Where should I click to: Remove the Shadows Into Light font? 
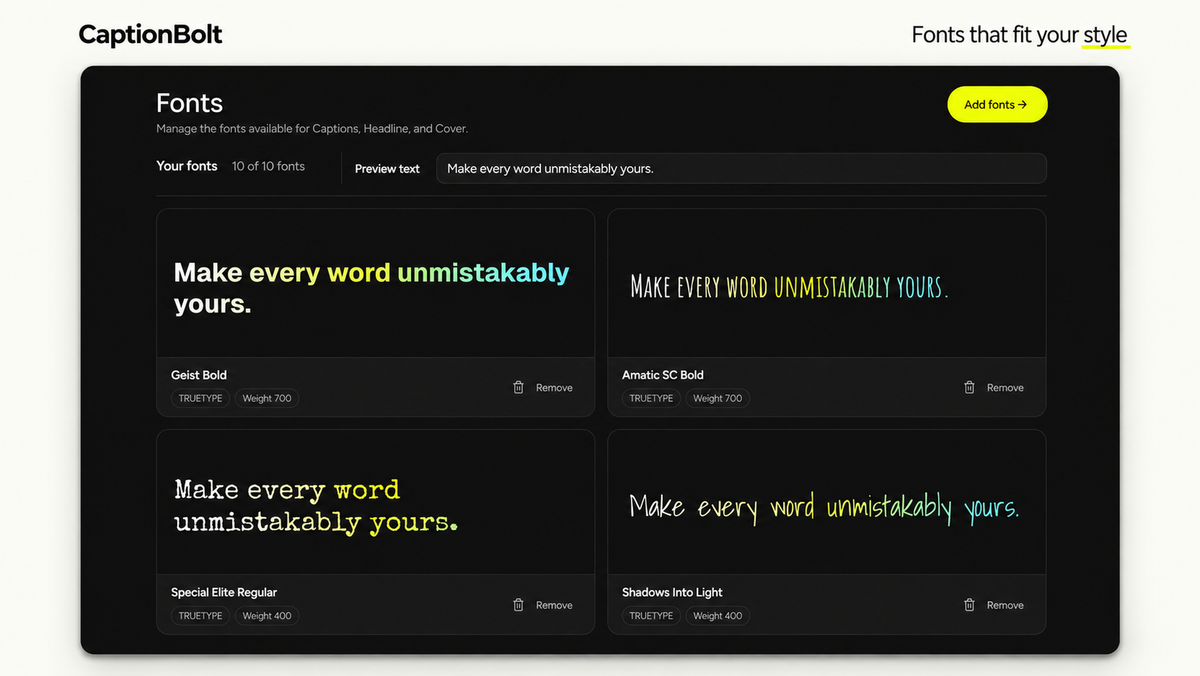[994, 605]
